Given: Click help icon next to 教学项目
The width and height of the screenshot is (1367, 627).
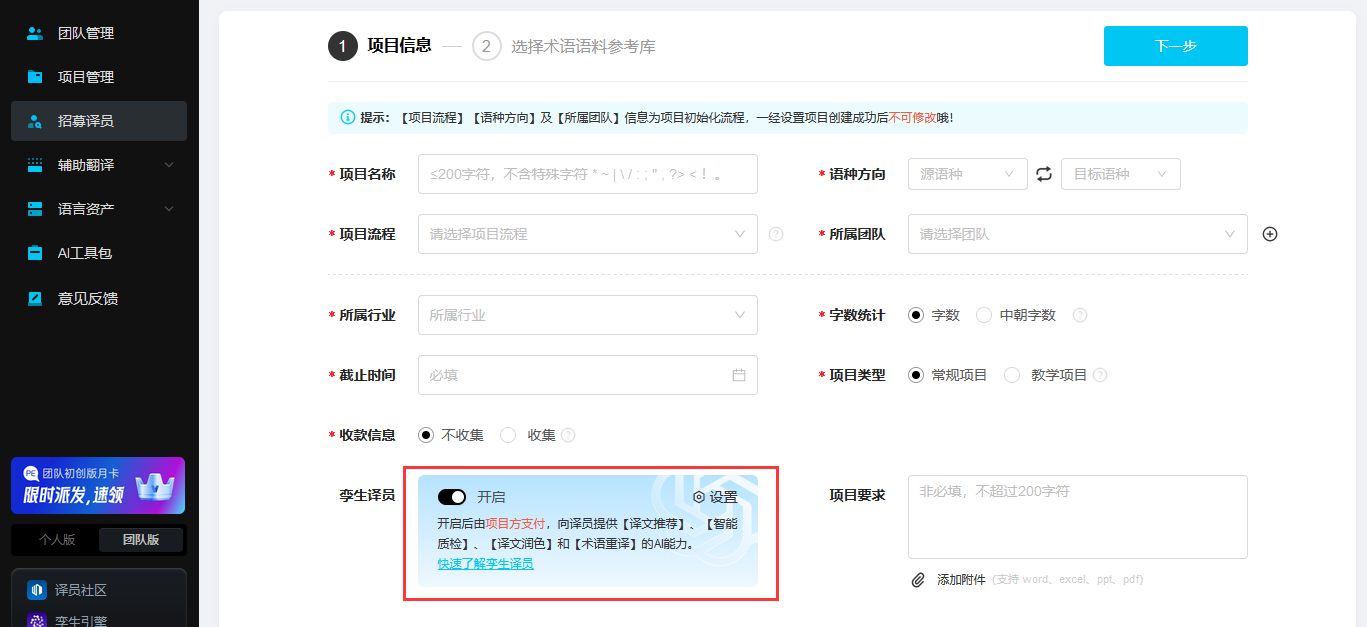Looking at the screenshot, I should click(x=1100, y=375).
